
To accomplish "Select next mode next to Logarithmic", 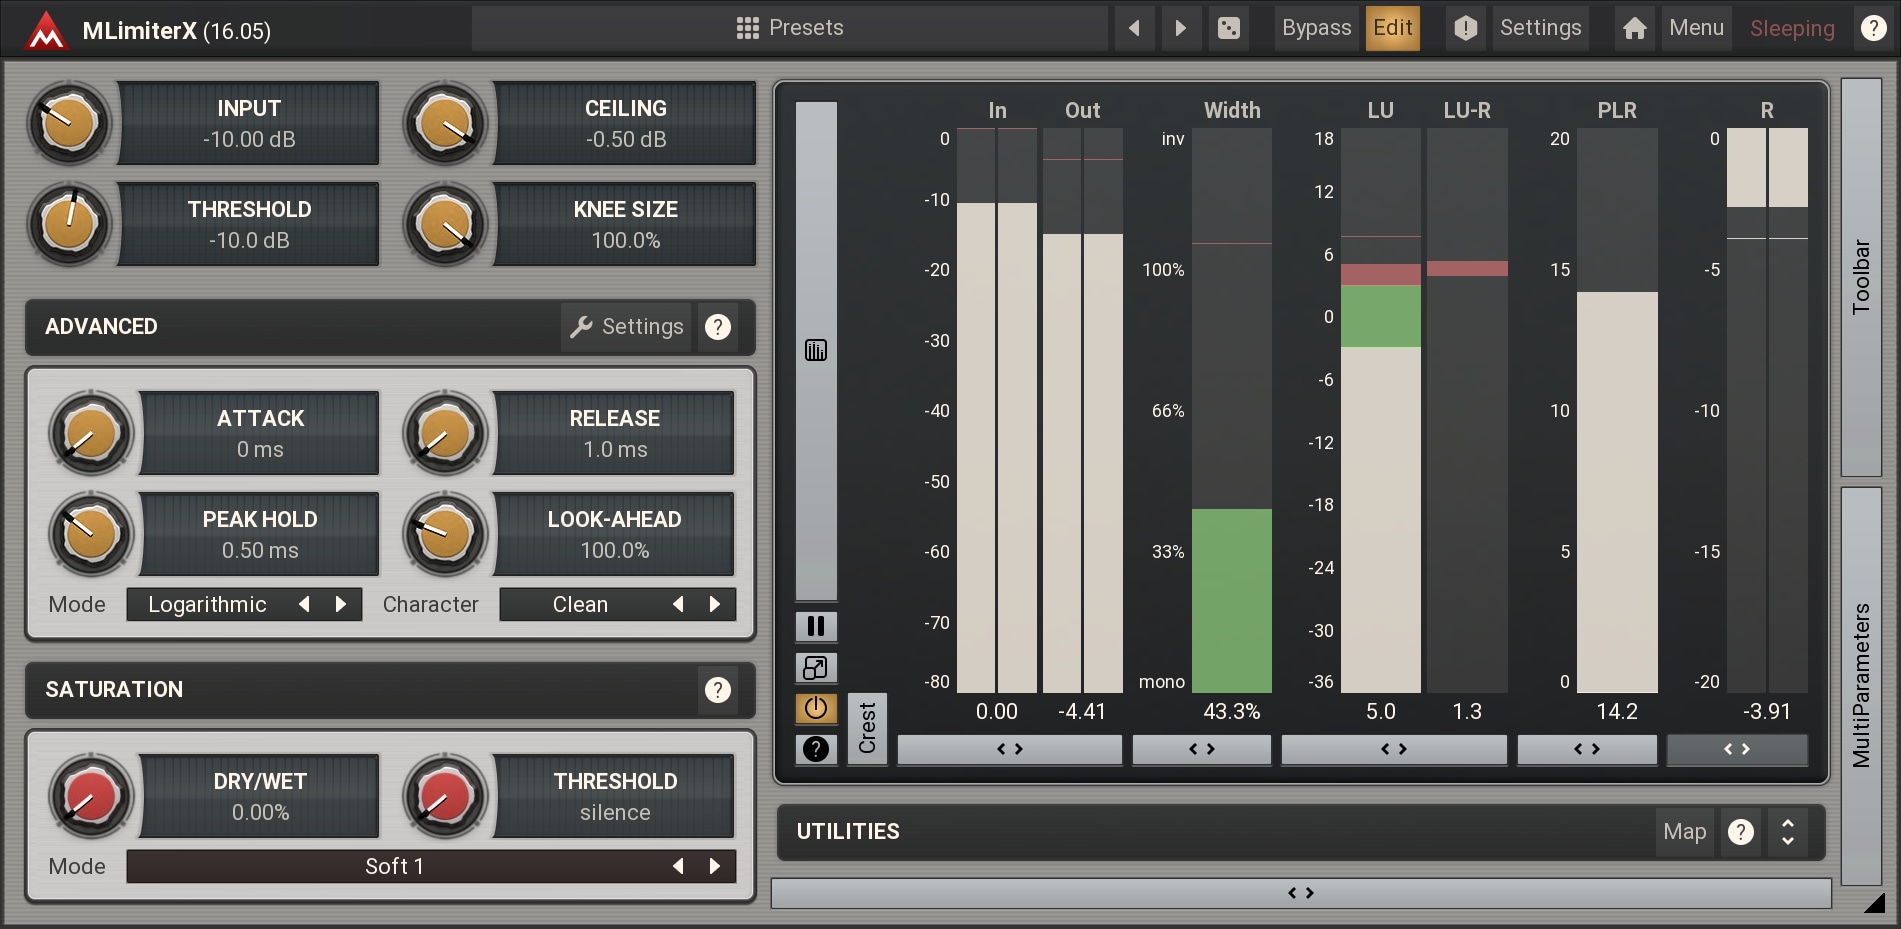I will 341,604.
